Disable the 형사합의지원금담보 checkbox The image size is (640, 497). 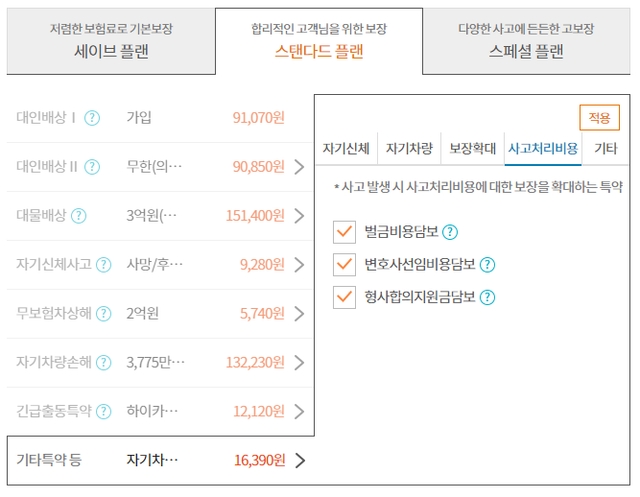345,297
